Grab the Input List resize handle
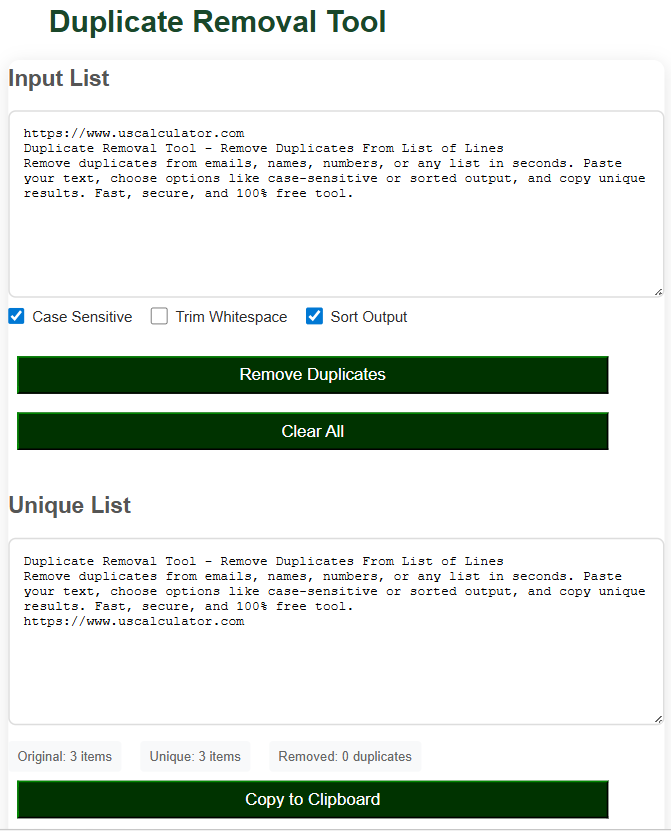 click(658, 292)
